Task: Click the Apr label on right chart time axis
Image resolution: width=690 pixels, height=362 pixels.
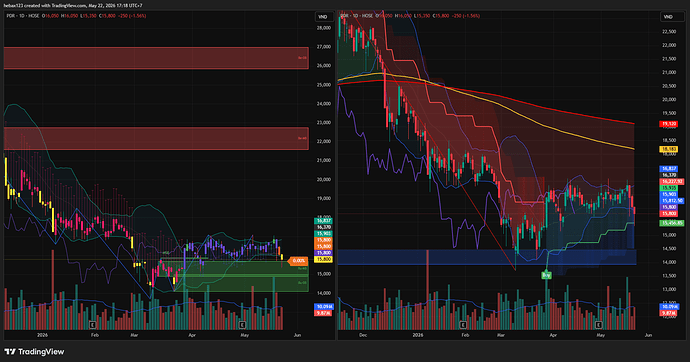Action: tap(553, 335)
